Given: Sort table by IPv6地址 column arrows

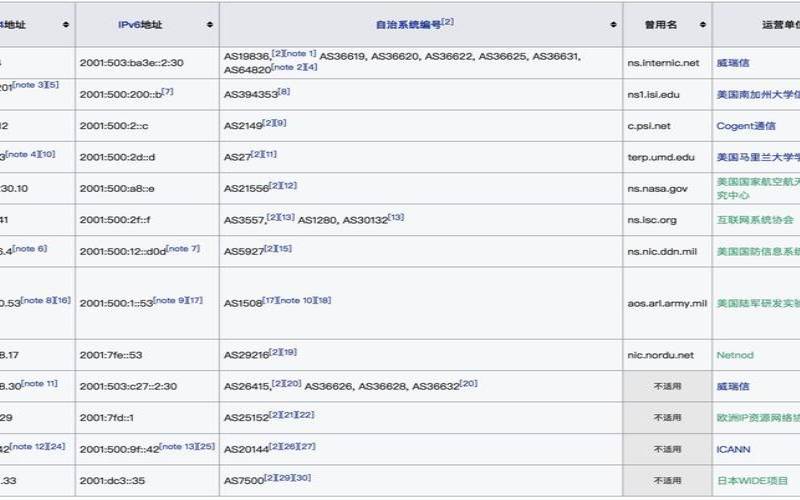Looking at the screenshot, I should (210, 24).
